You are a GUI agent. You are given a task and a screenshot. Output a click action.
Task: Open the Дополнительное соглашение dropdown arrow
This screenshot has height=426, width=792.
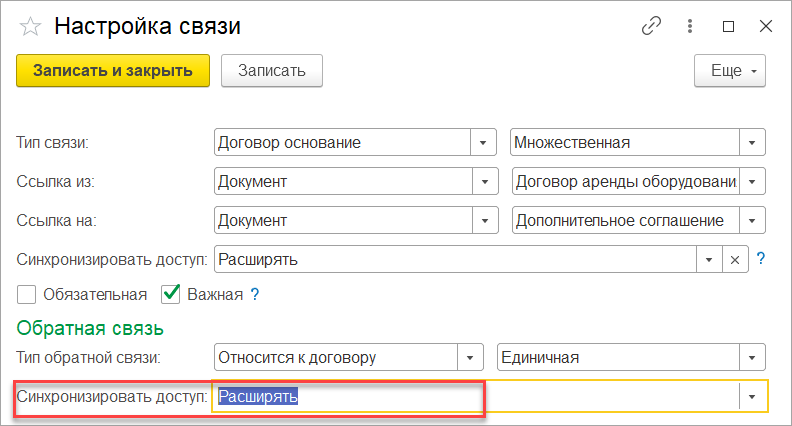coord(752,220)
